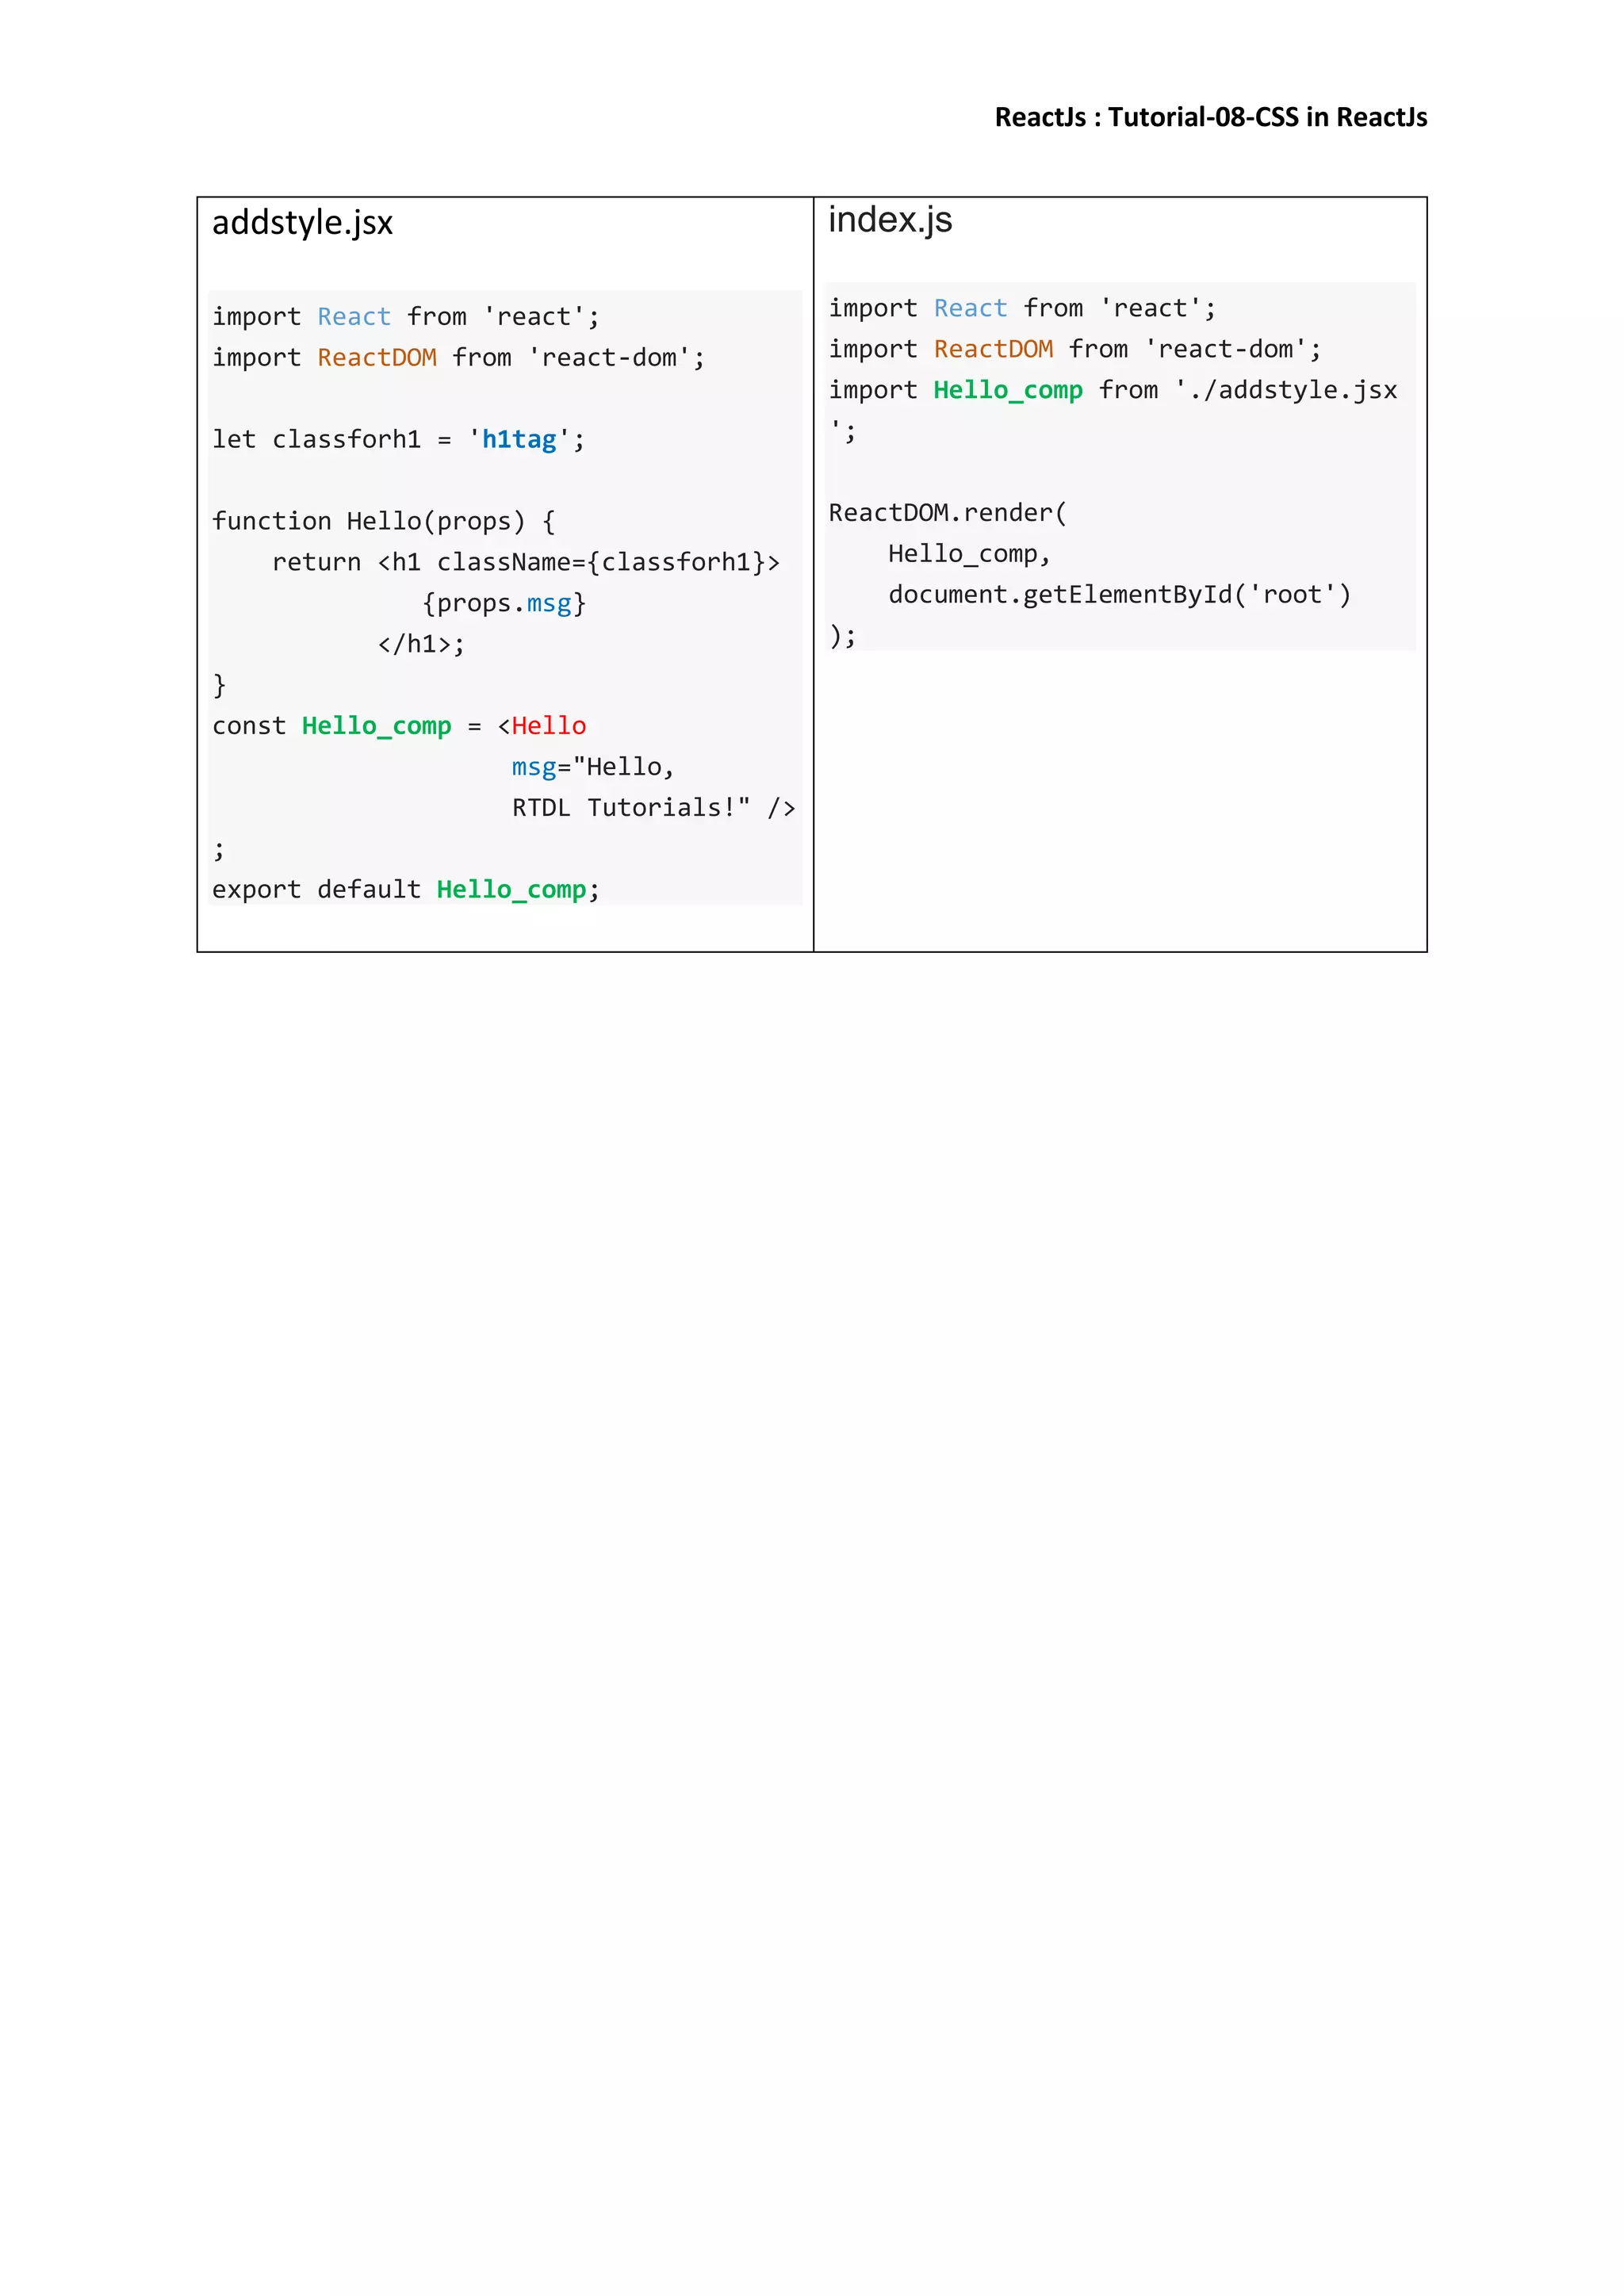Click document.getElementById('root') line
The height and width of the screenshot is (2296, 1624).
1119,595
